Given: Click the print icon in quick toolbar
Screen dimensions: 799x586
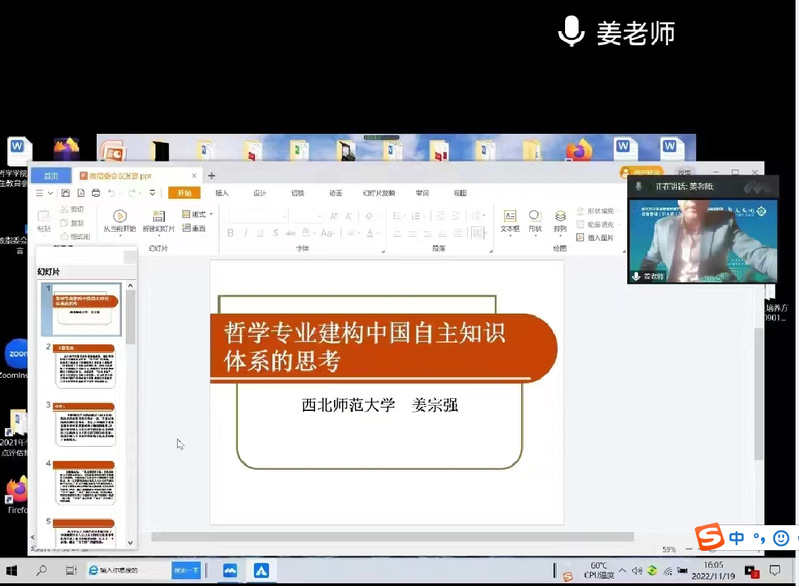Looking at the screenshot, I should click(x=94, y=193).
